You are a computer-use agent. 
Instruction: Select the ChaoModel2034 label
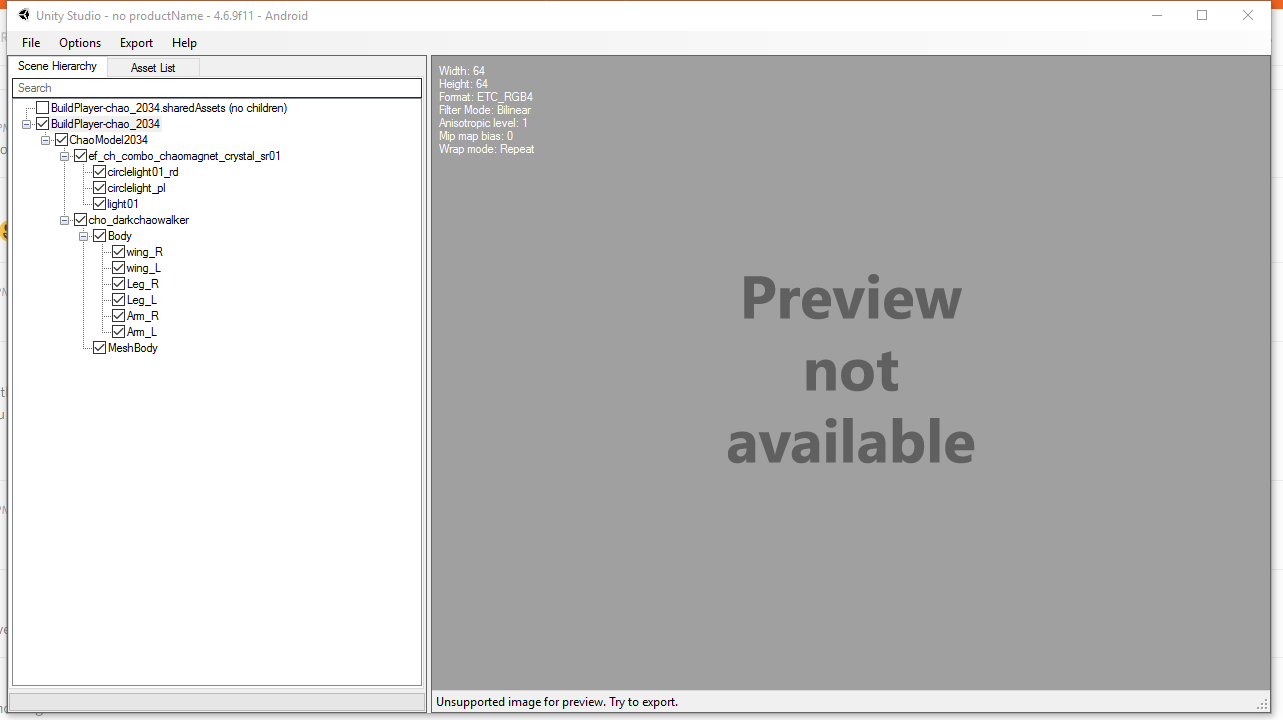pos(108,140)
